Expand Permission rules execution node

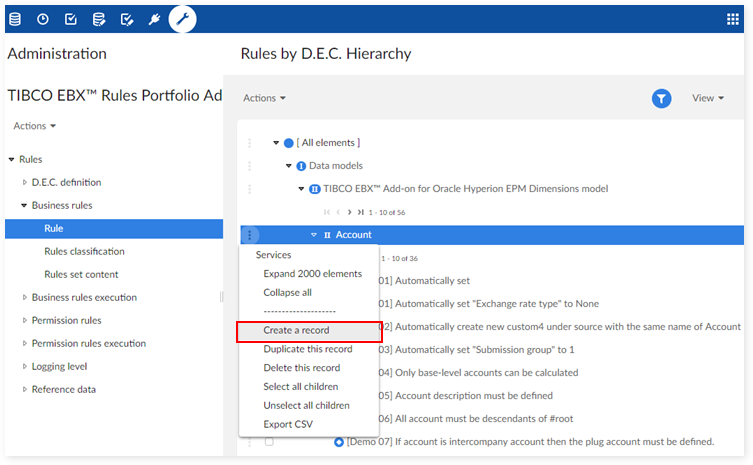(24, 343)
